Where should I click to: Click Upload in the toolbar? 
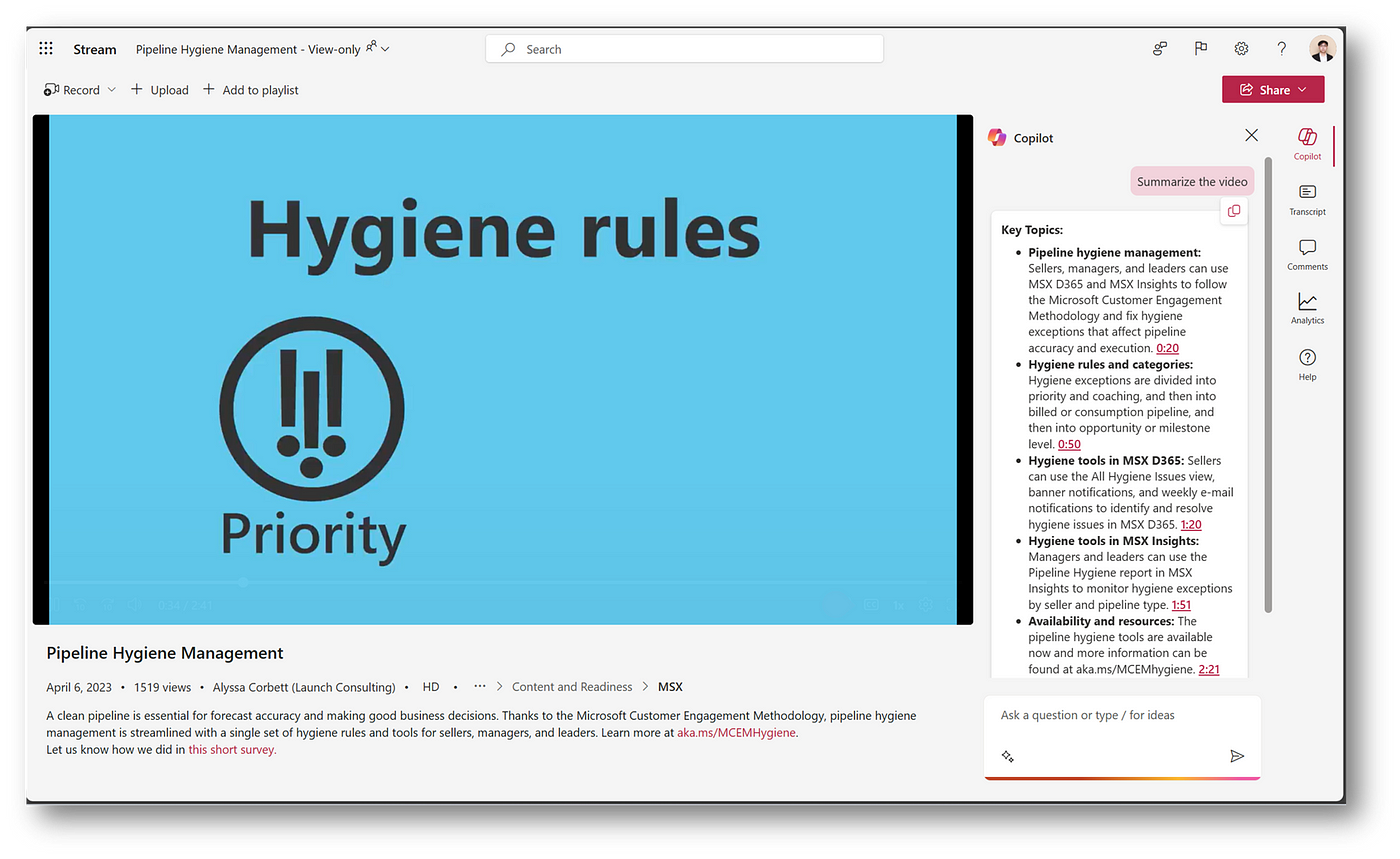tap(159, 90)
